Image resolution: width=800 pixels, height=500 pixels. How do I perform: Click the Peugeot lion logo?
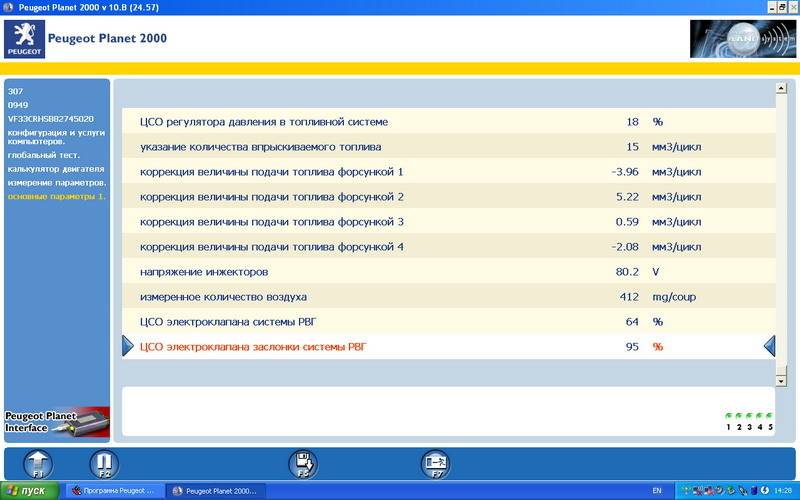pyautogui.click(x=24, y=39)
